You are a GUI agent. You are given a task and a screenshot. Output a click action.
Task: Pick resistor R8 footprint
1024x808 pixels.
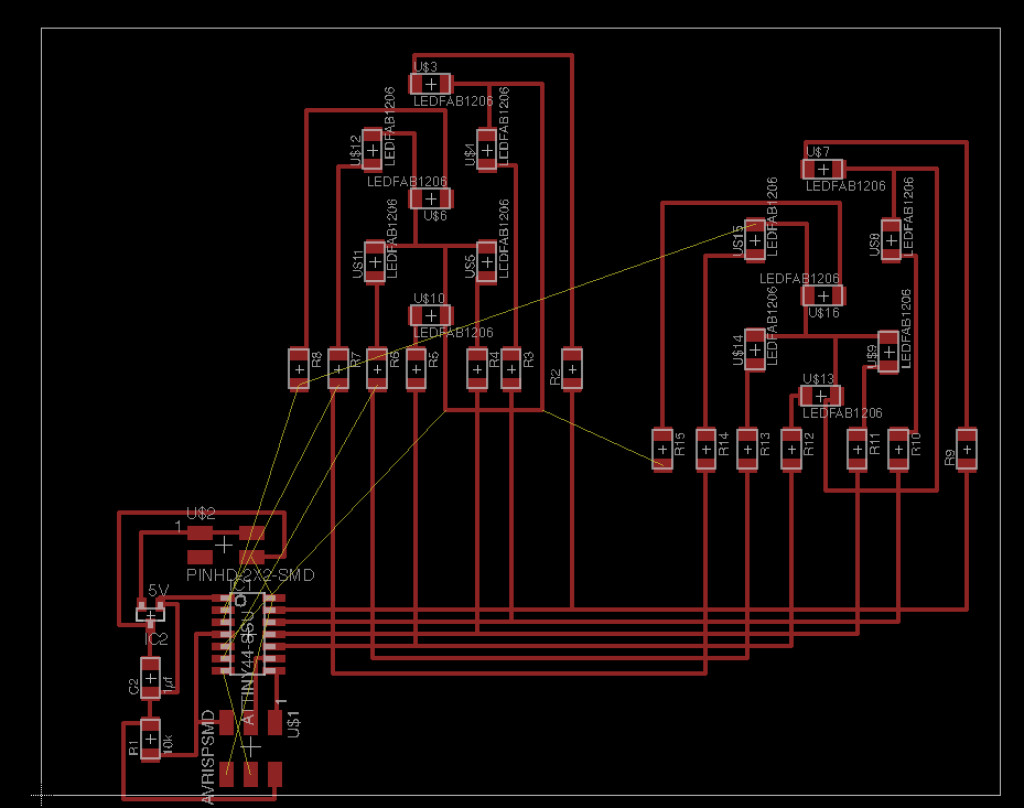[299, 370]
